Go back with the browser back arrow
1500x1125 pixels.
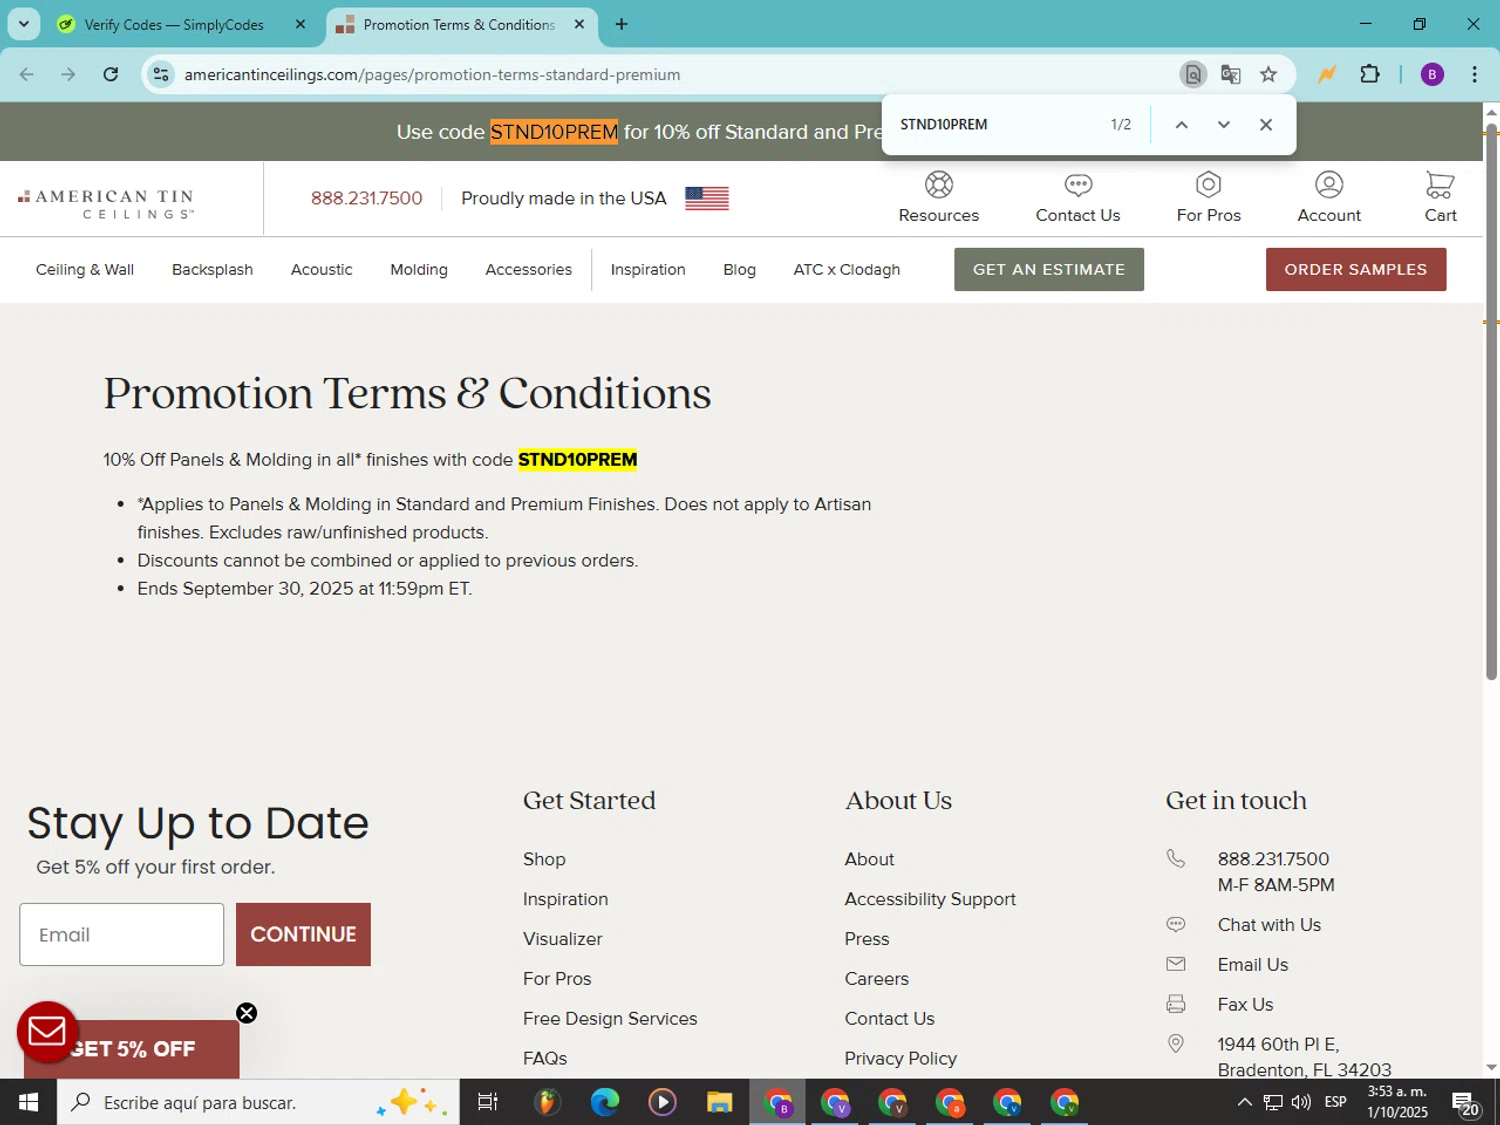click(27, 74)
